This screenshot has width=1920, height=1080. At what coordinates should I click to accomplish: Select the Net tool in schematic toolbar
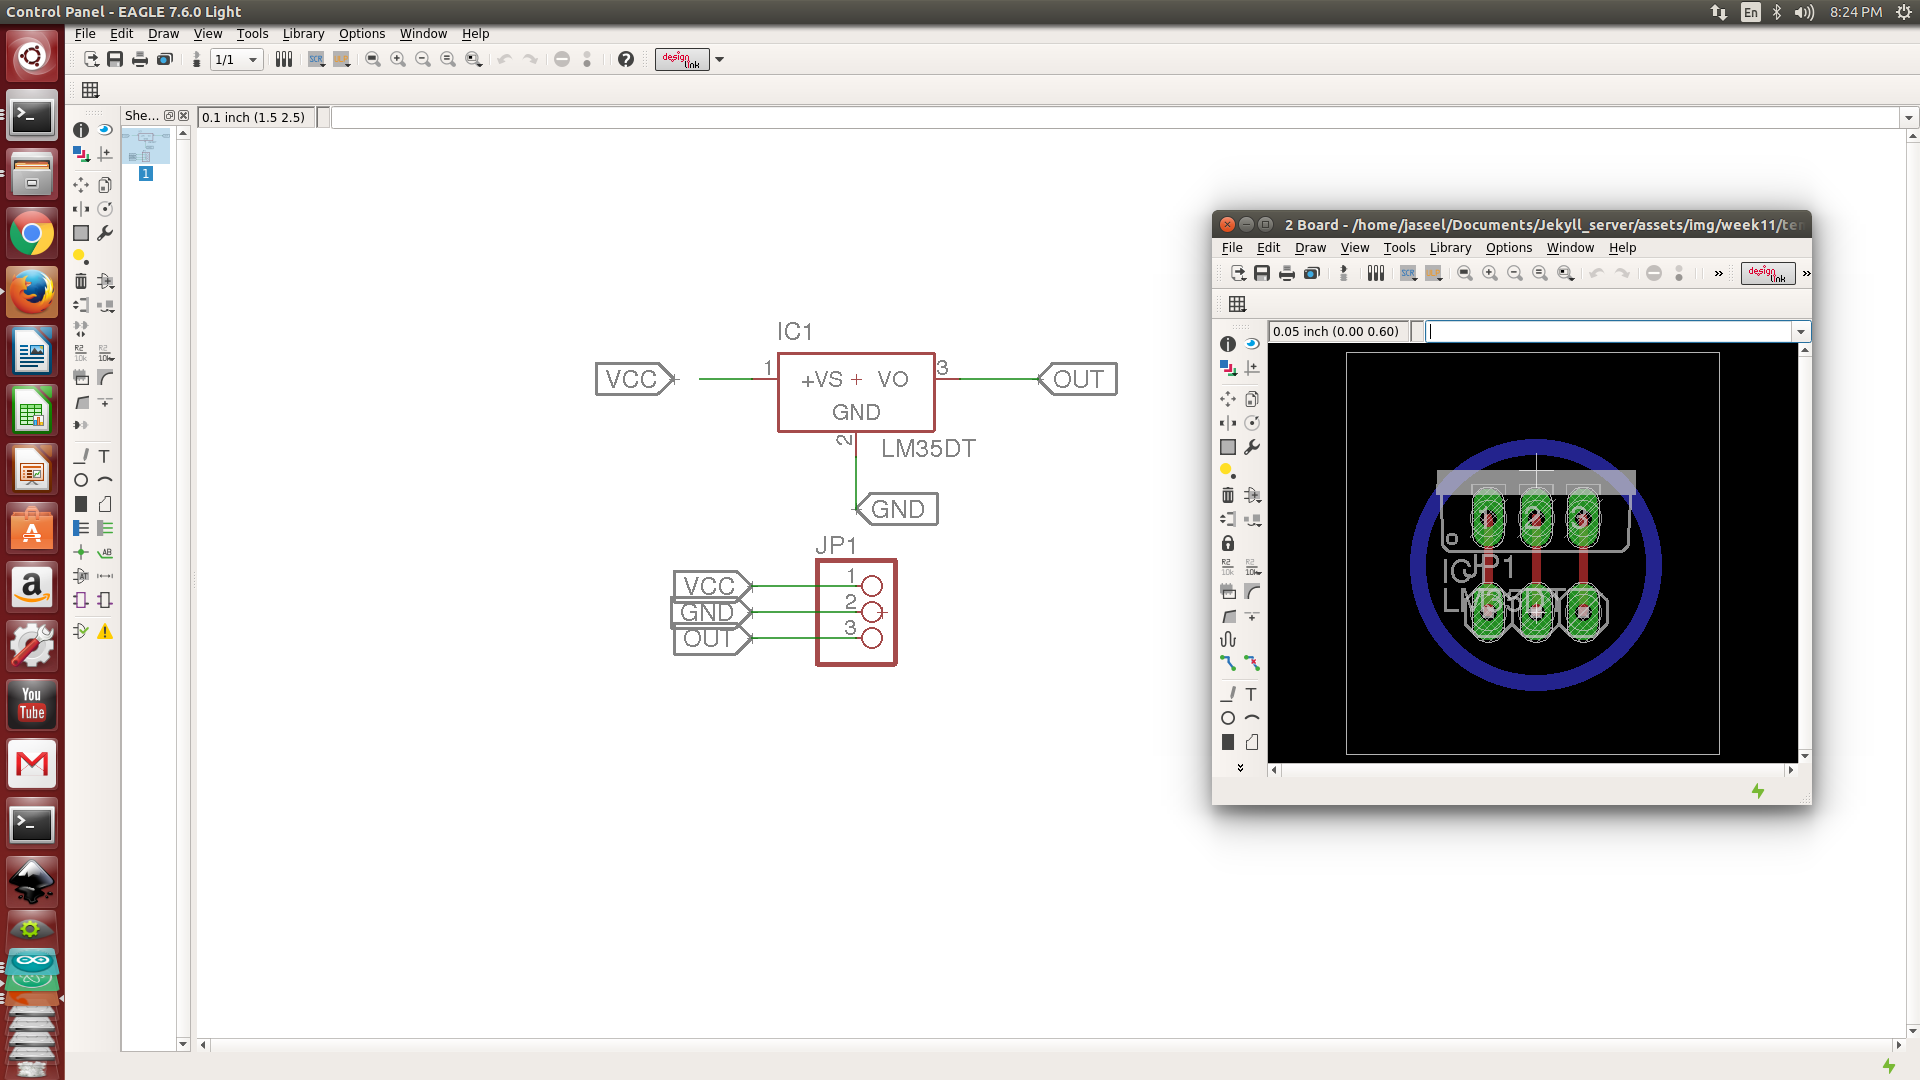[x=105, y=528]
